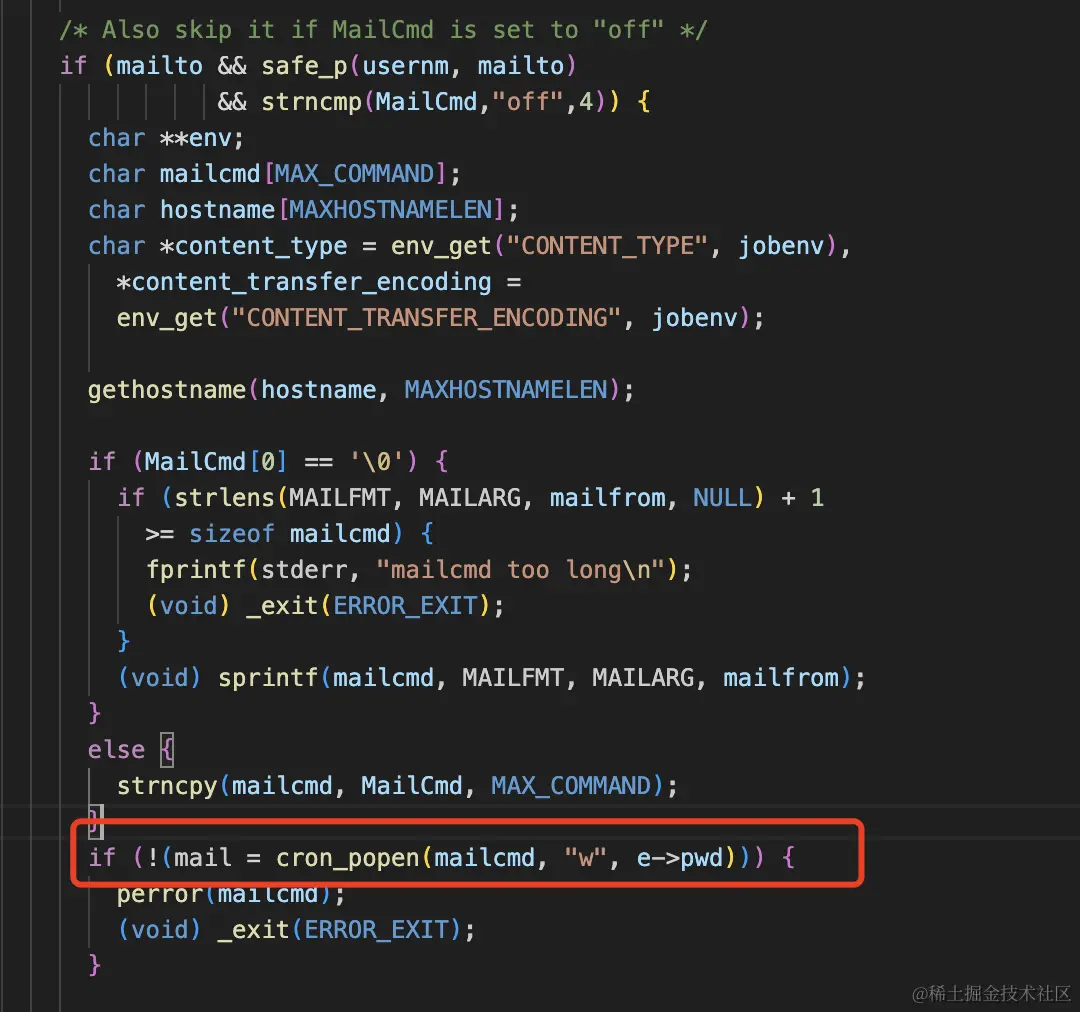
Task: Click the "CONTENT_TRANSFER_ENCODING" string
Action: (x=426, y=318)
